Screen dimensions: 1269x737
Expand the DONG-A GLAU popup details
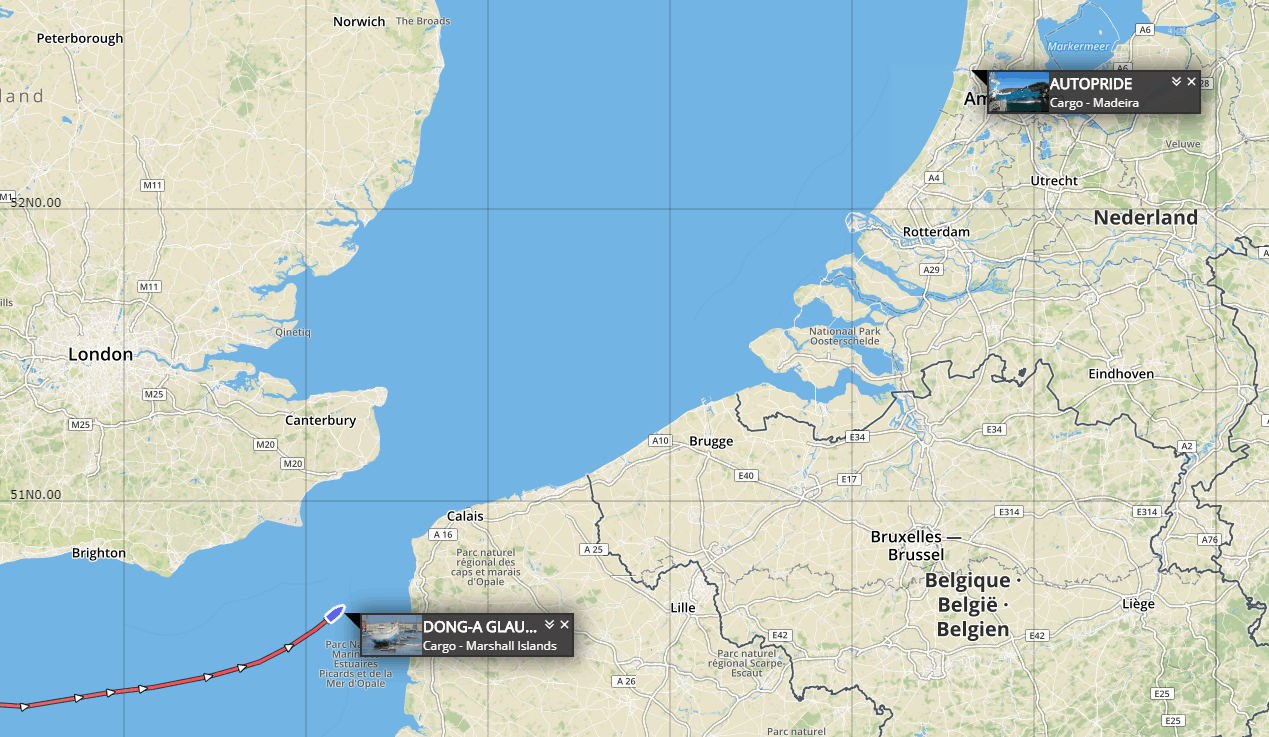point(549,625)
